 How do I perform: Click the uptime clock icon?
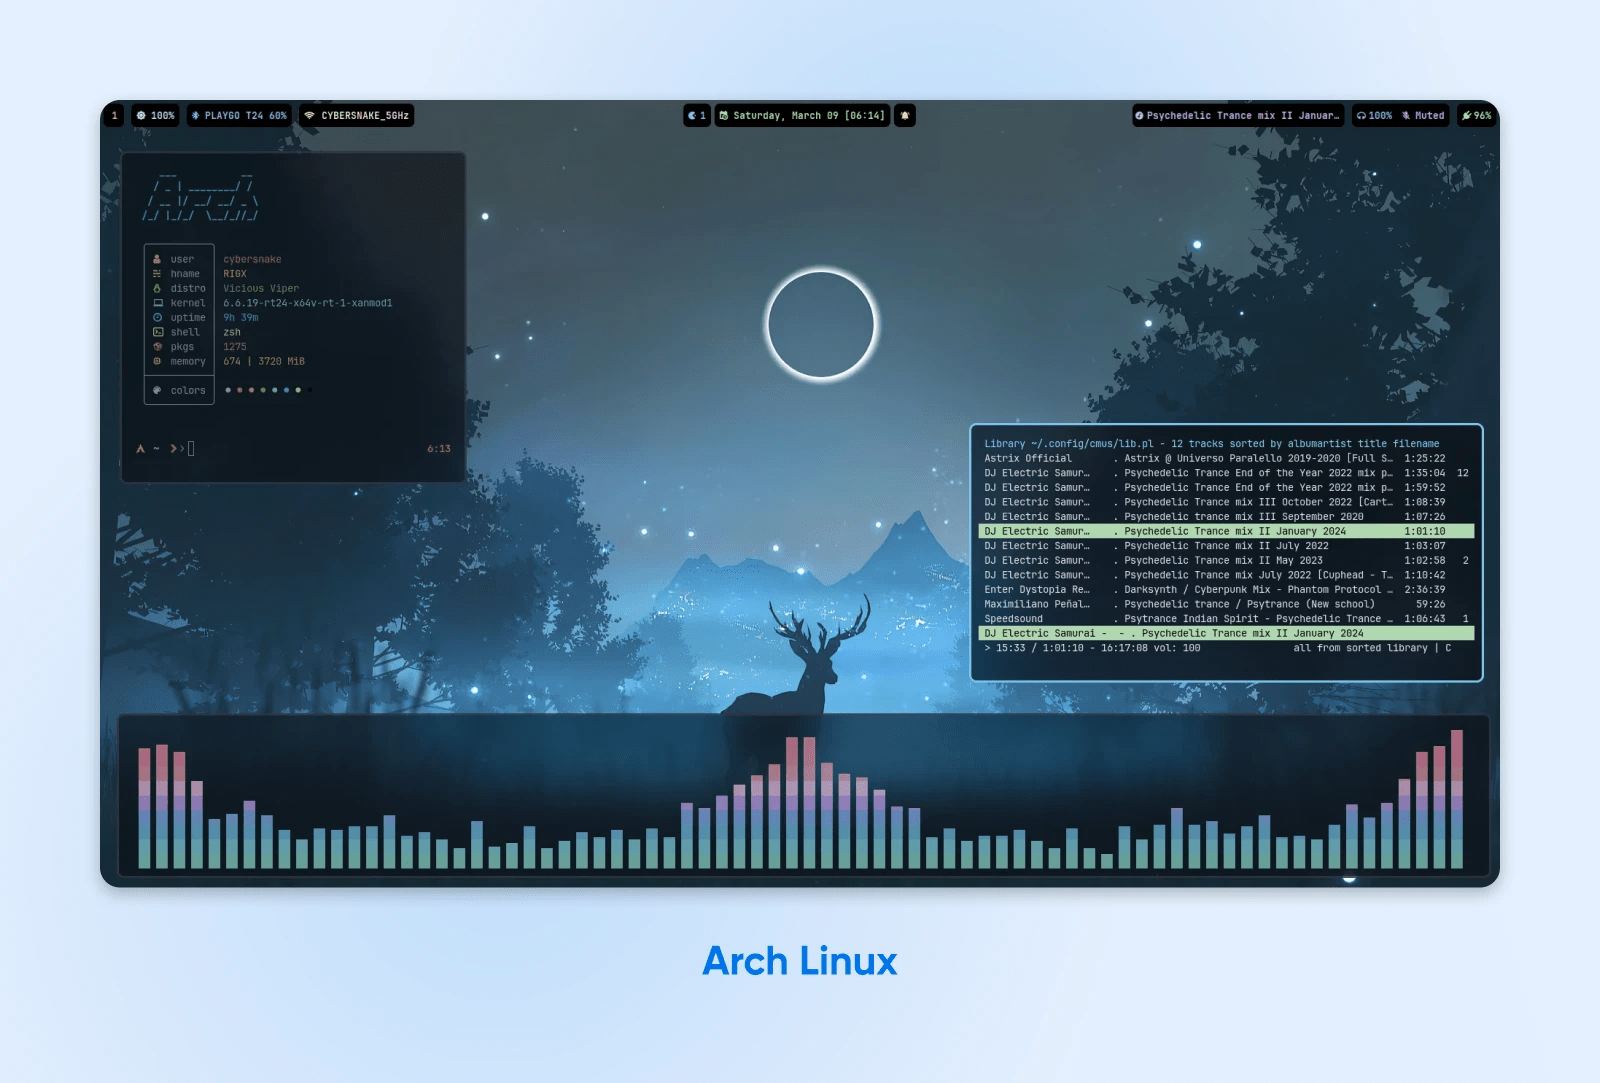(x=157, y=317)
